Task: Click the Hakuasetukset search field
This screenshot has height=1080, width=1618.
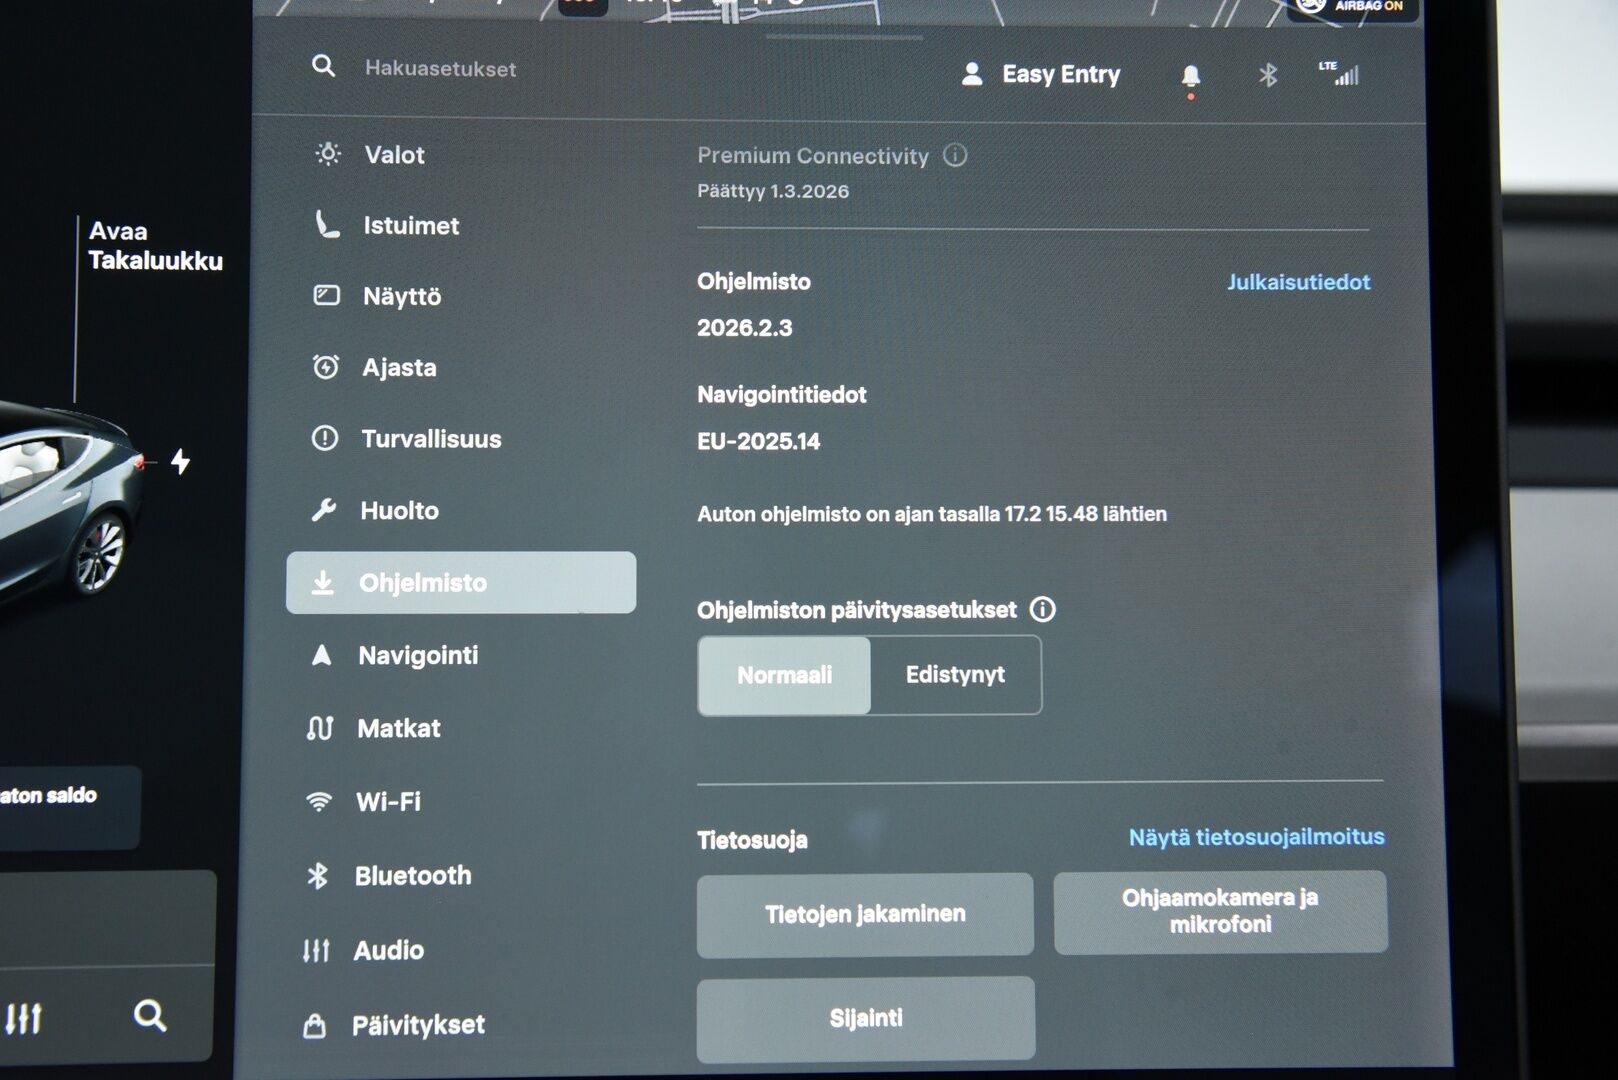Action: 440,69
